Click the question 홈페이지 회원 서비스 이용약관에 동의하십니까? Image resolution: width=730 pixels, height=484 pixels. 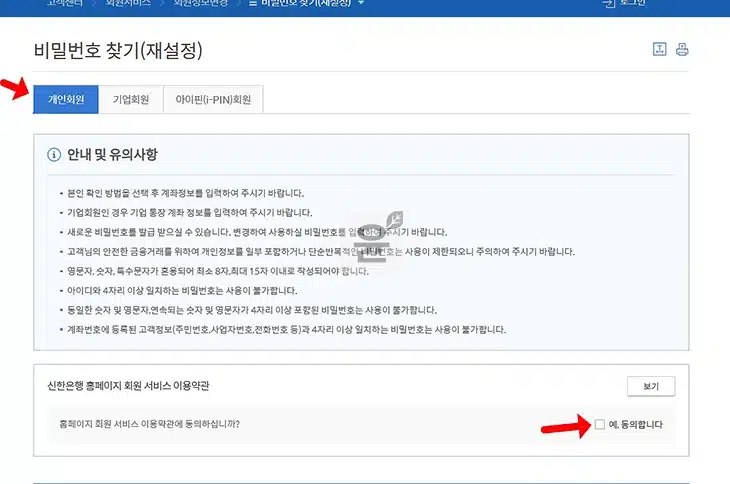149,424
